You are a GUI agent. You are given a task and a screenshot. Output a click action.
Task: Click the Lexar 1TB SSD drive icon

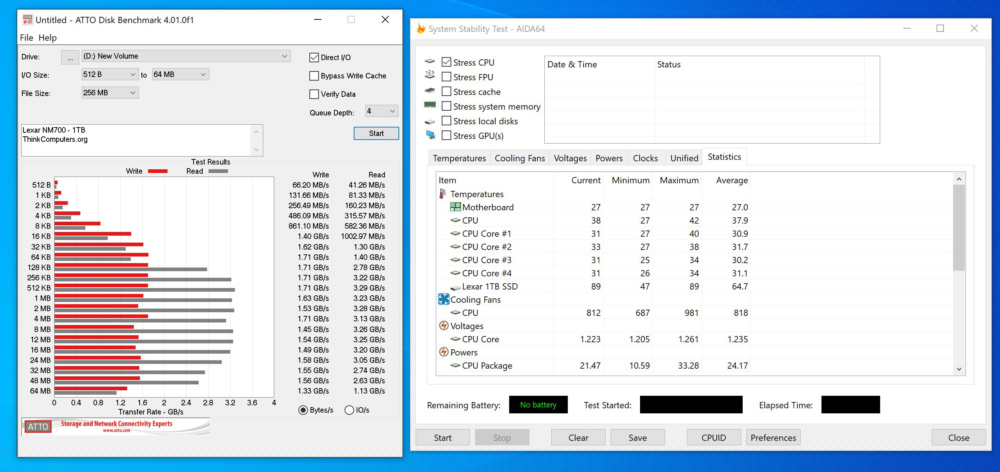point(455,287)
